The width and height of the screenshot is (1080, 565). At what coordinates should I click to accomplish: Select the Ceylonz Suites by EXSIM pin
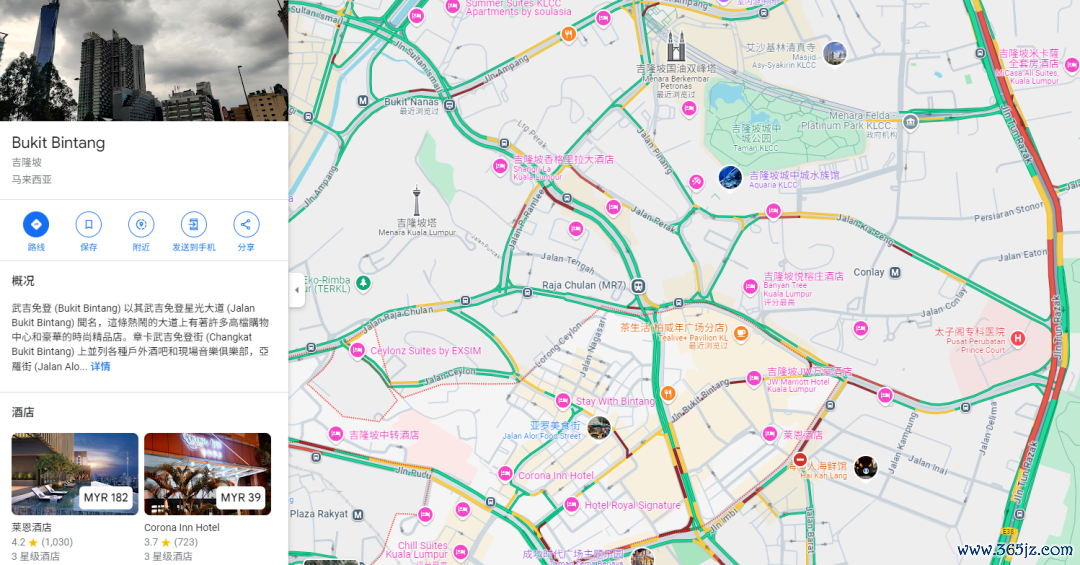357,351
